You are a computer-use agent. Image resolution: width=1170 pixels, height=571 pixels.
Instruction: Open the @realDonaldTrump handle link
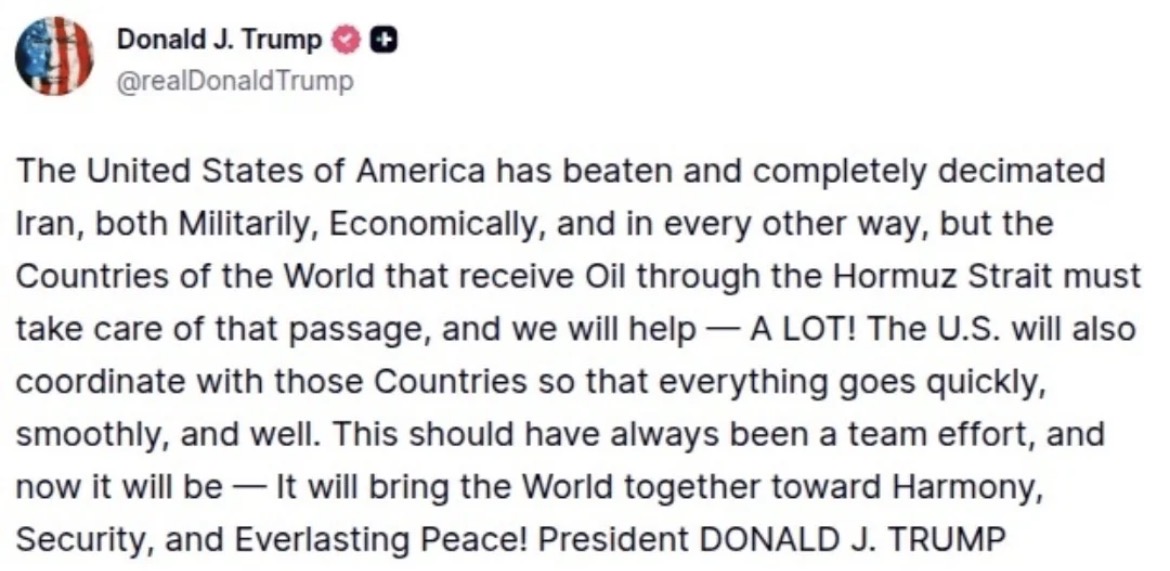[235, 80]
